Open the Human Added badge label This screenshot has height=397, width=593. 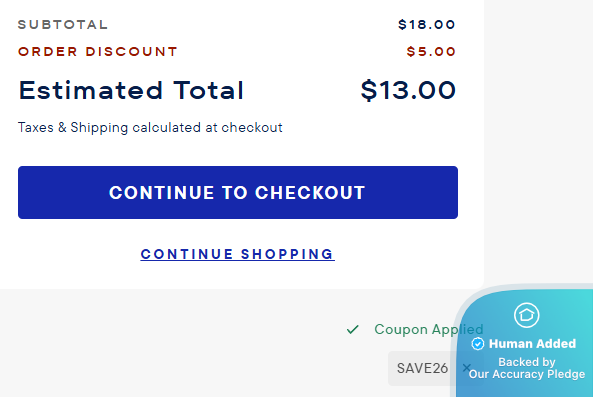(x=532, y=344)
